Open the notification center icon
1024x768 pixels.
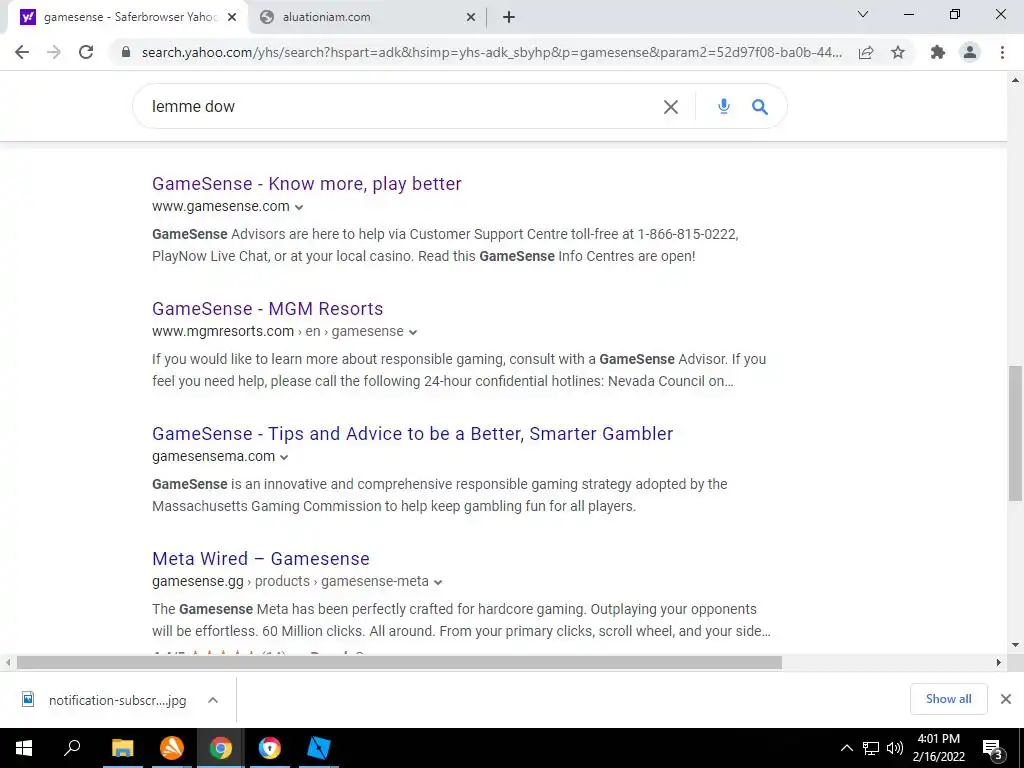[993, 748]
